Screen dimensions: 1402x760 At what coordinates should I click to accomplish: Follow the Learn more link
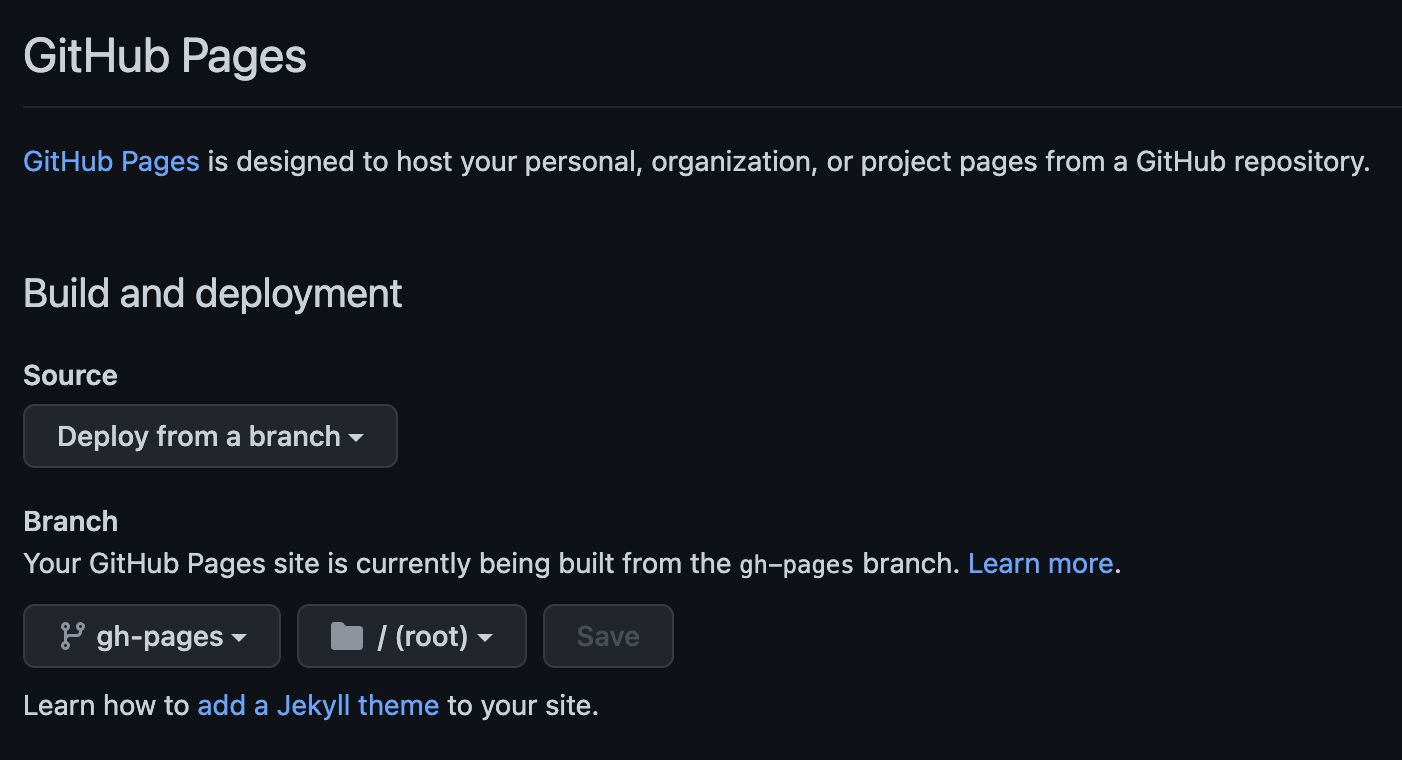coord(1040,564)
